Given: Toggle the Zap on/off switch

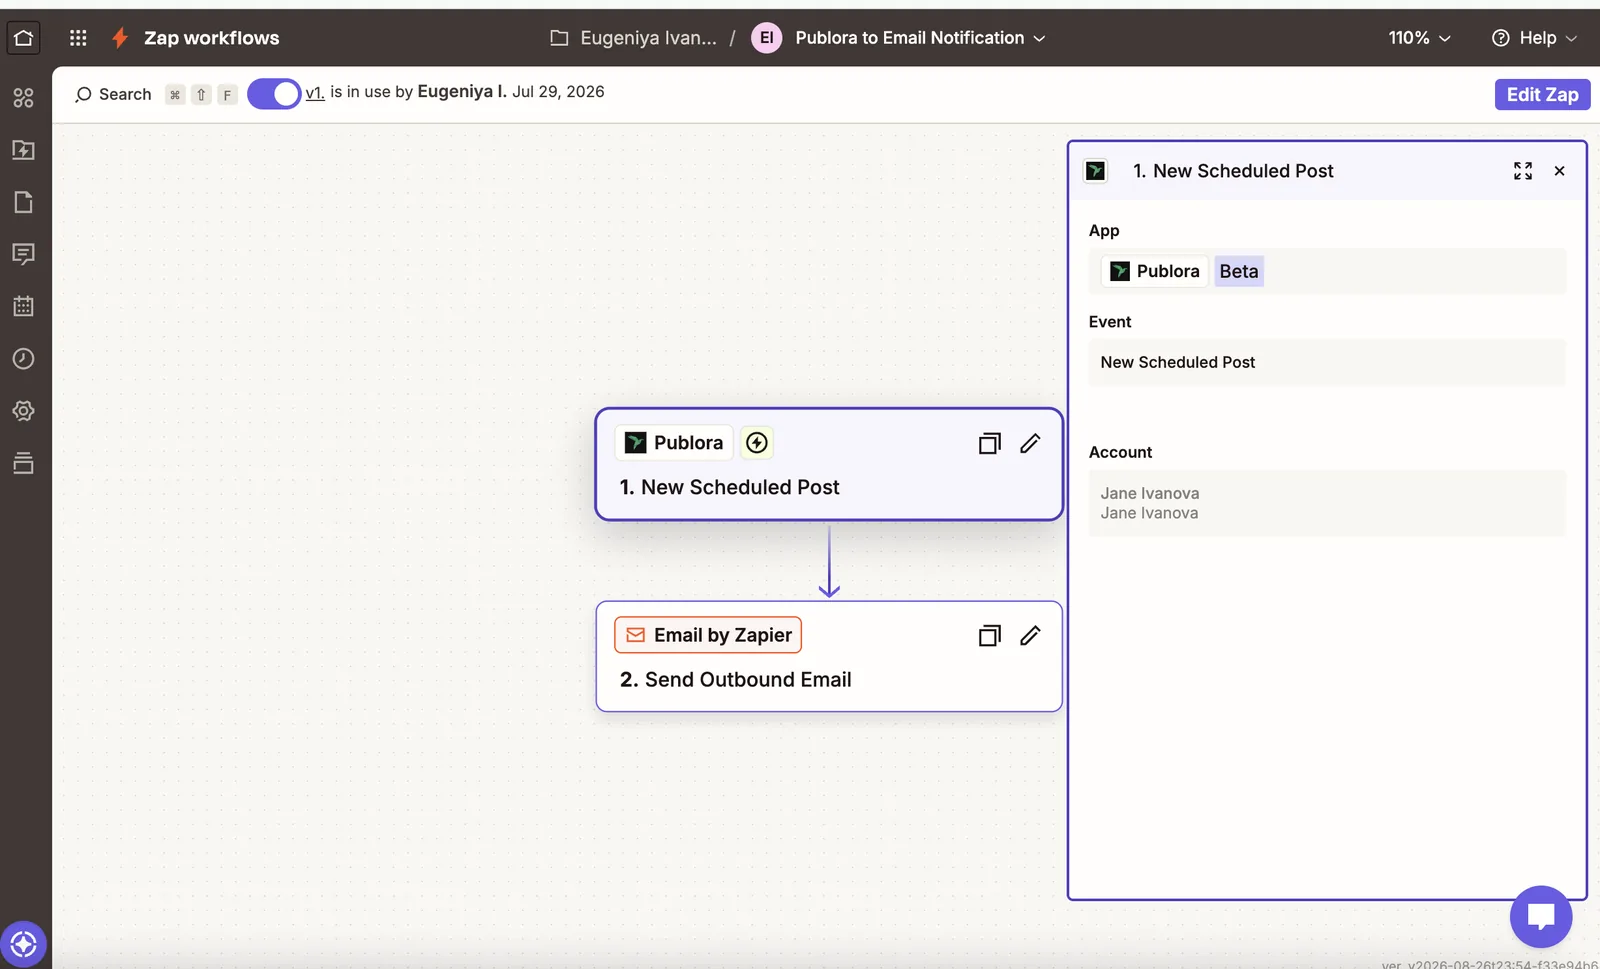Looking at the screenshot, I should point(274,94).
